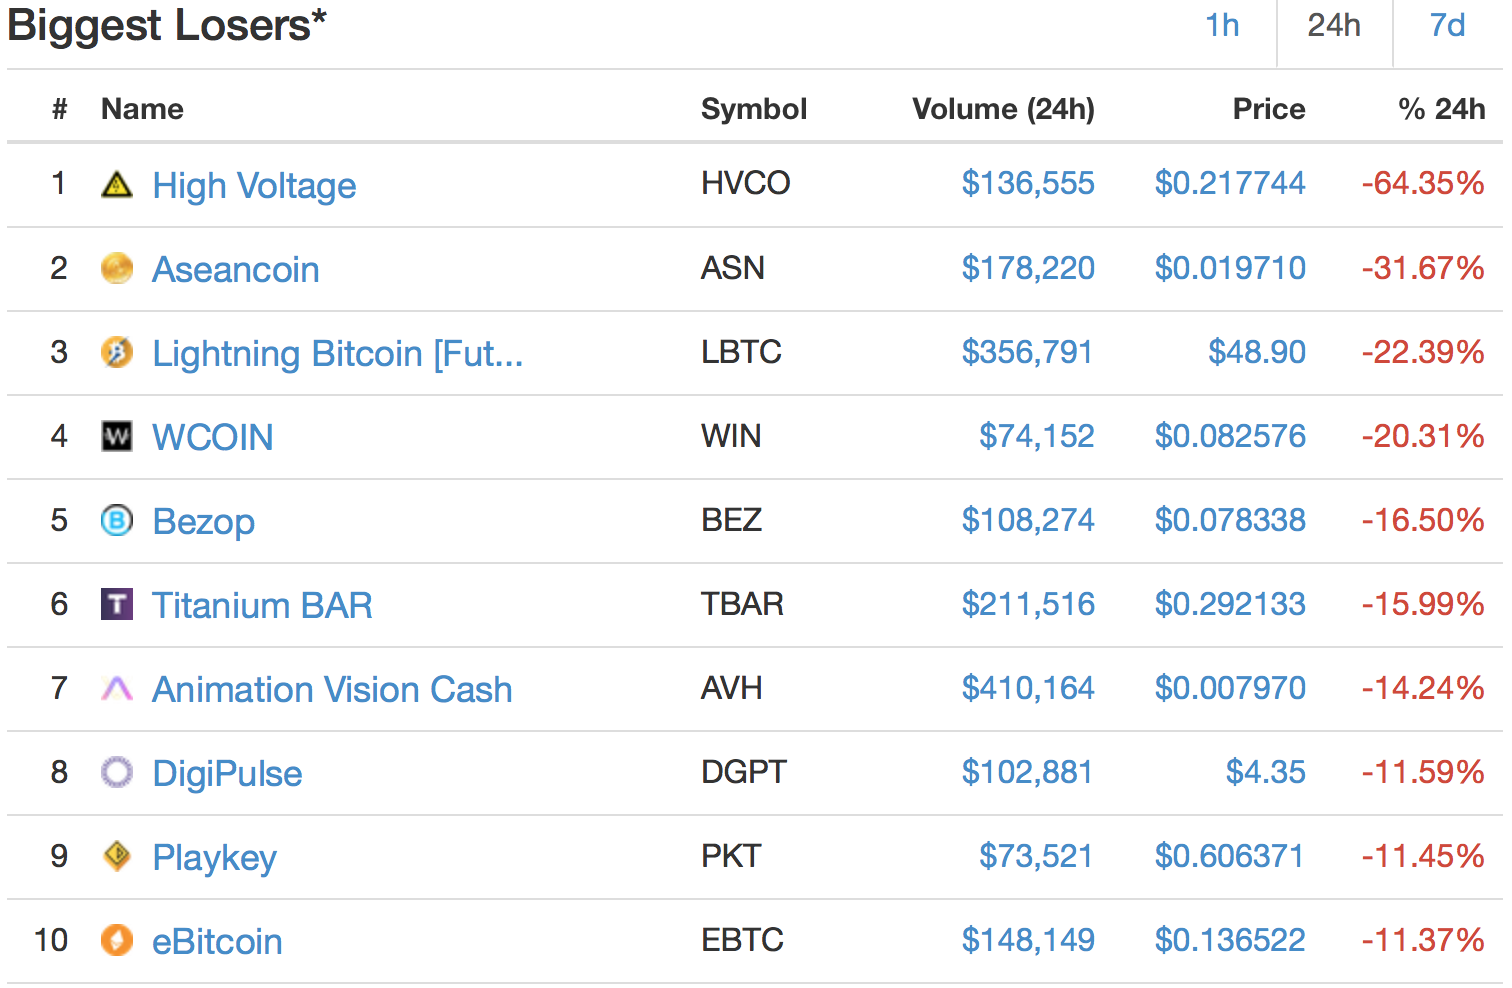
Task: Click Lightning Bitcoin's $48.90 price link
Action: pos(1257,352)
